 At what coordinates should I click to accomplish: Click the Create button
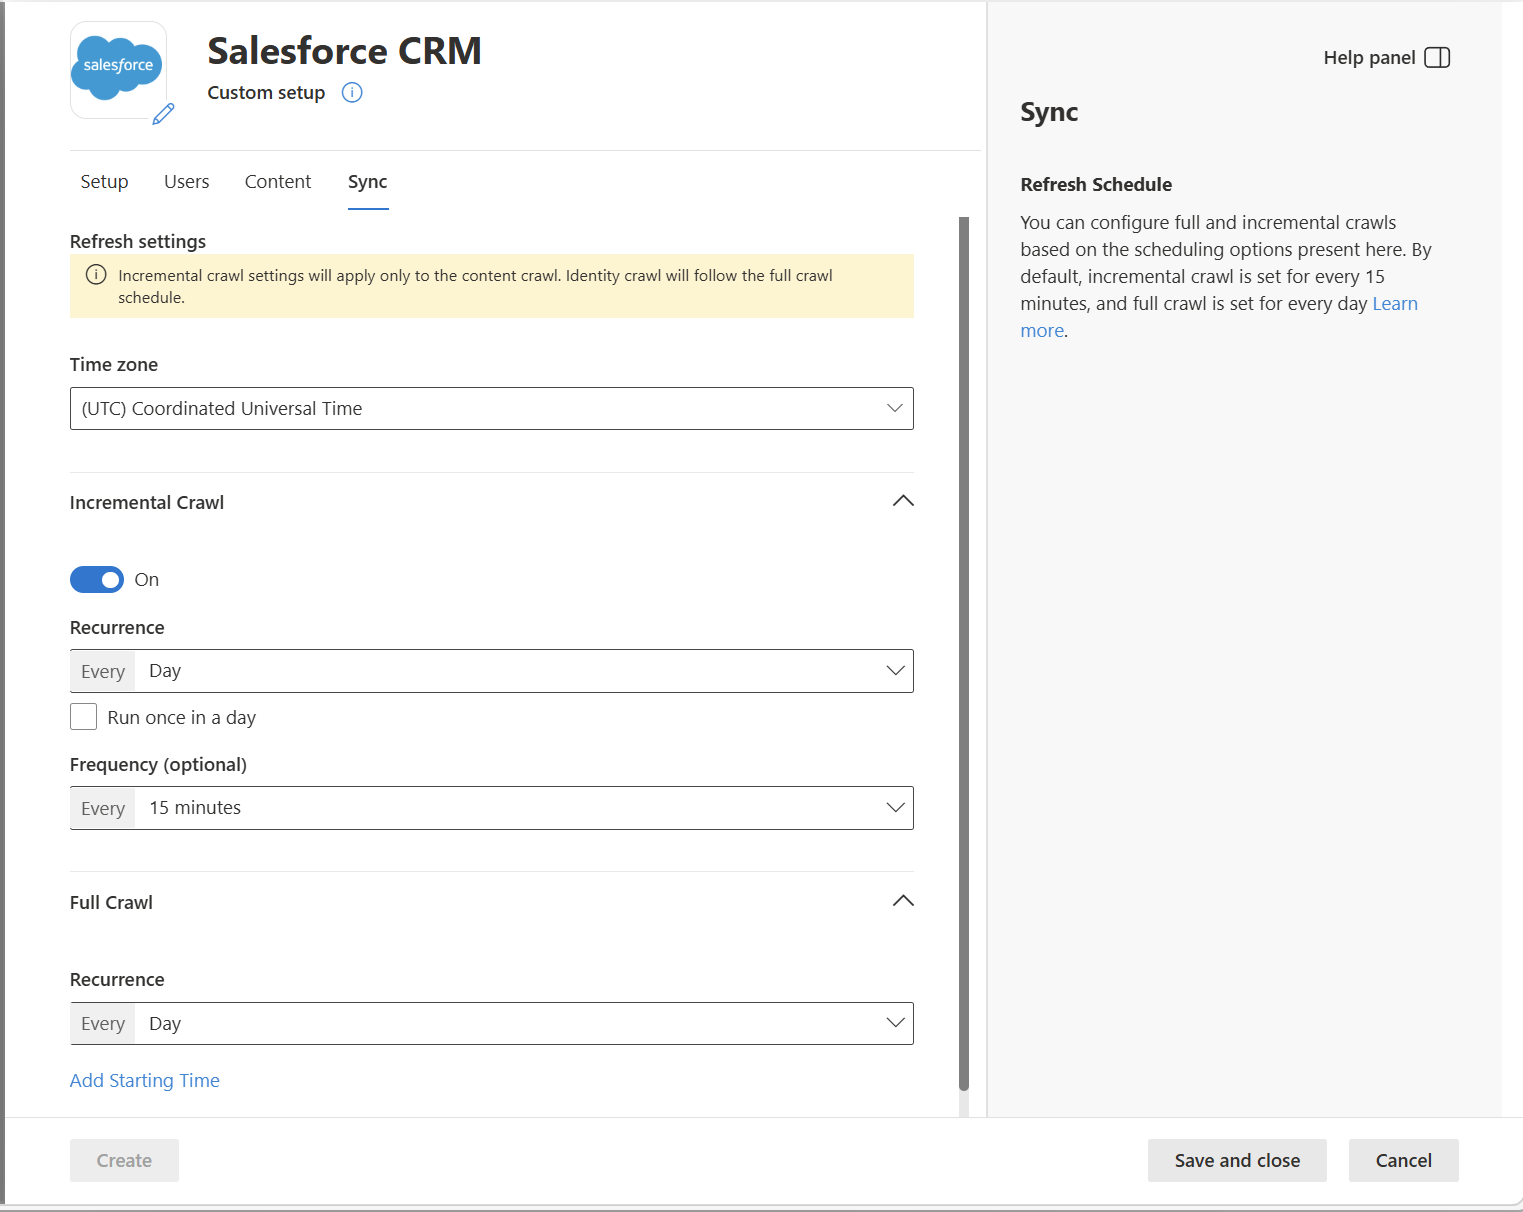124,1161
